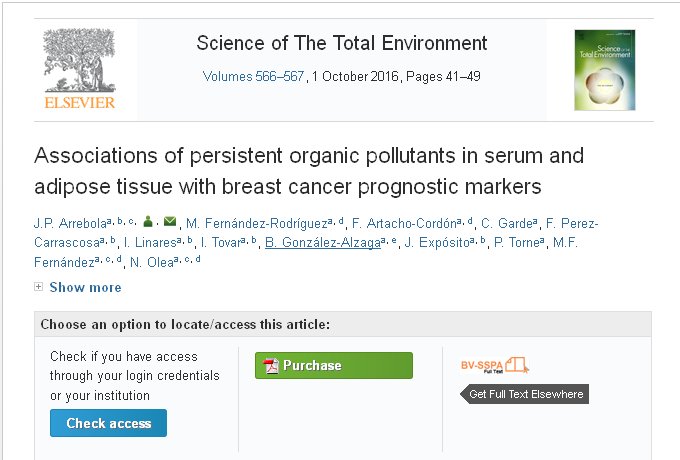The height and width of the screenshot is (460, 680).
Task: Open the journal cover thumbnail
Action: point(604,69)
